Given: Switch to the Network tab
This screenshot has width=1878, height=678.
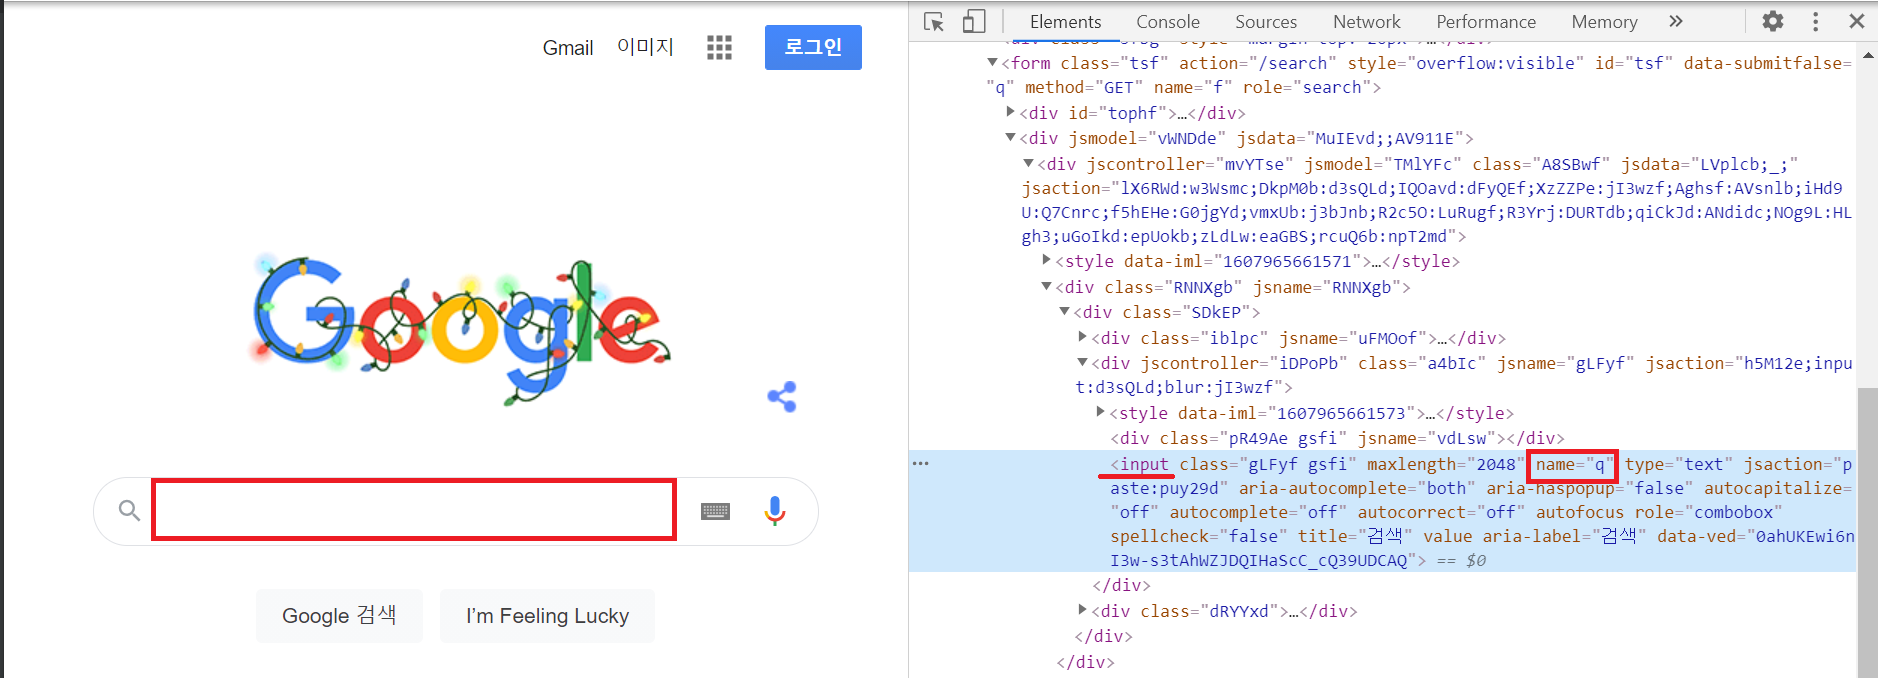Looking at the screenshot, I should [x=1366, y=22].
